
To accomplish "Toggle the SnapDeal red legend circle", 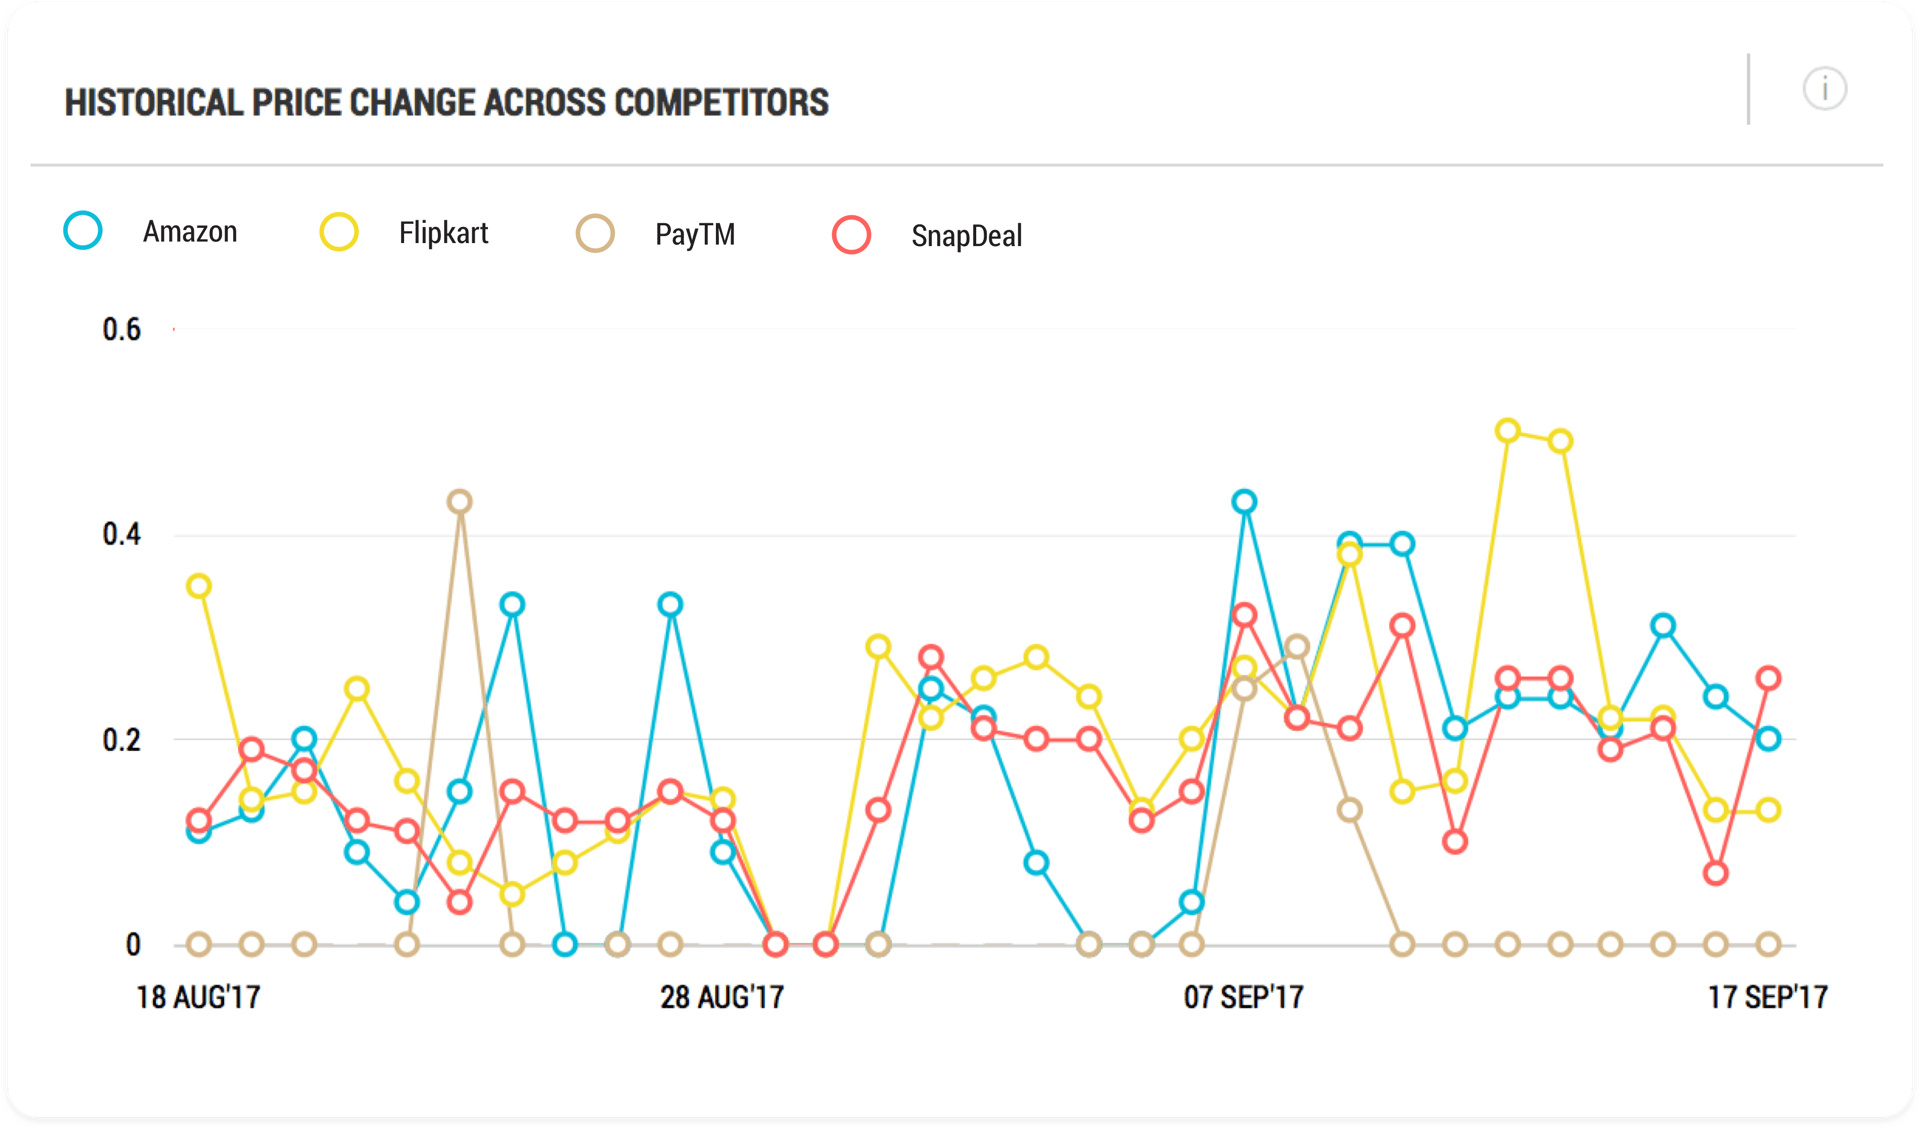I will [851, 235].
